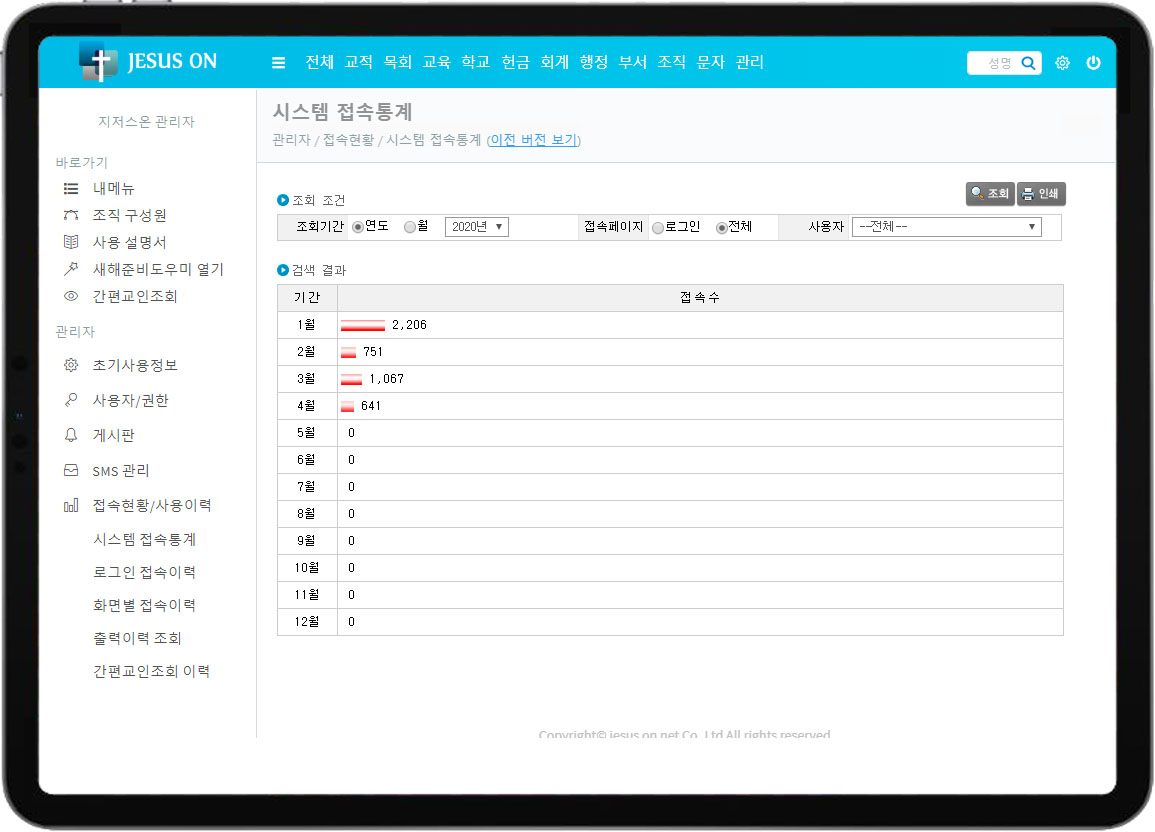This screenshot has height=832, width=1155.
Task: Open the 교적 top menu
Action: tap(358, 63)
